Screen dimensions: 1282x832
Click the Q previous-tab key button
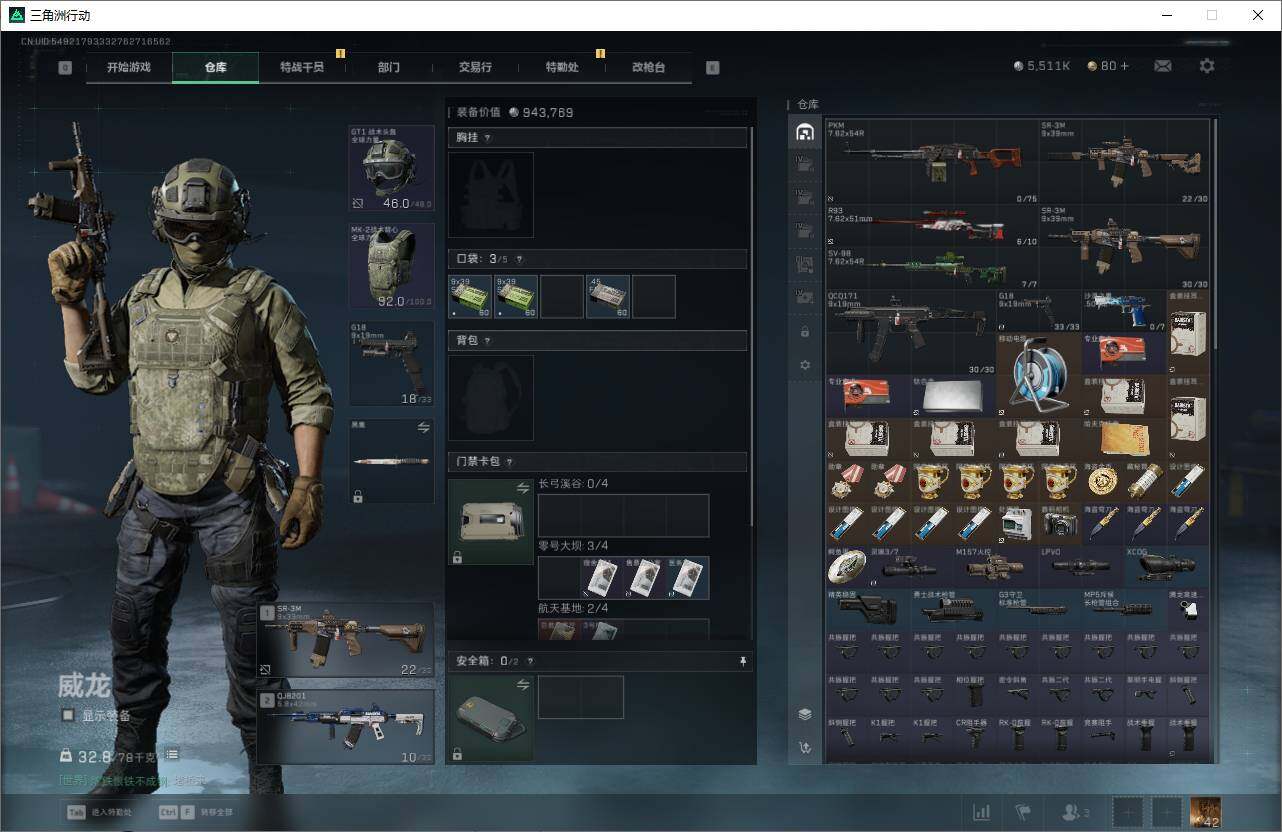pyautogui.click(x=65, y=68)
